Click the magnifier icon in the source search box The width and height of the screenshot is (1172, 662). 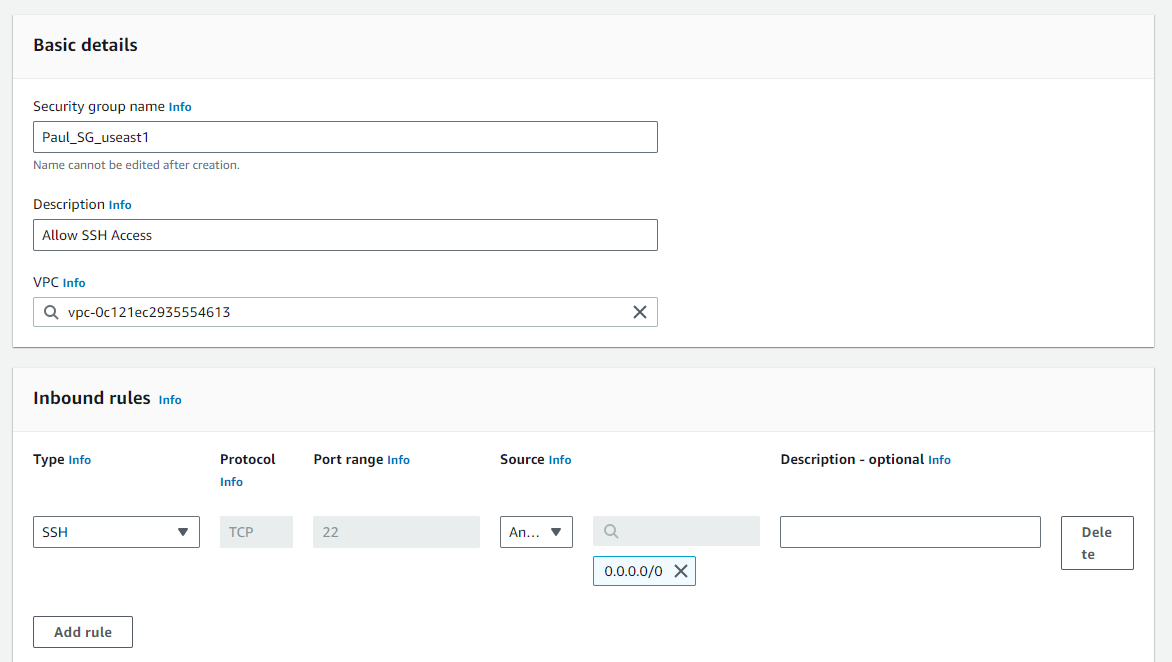(611, 532)
